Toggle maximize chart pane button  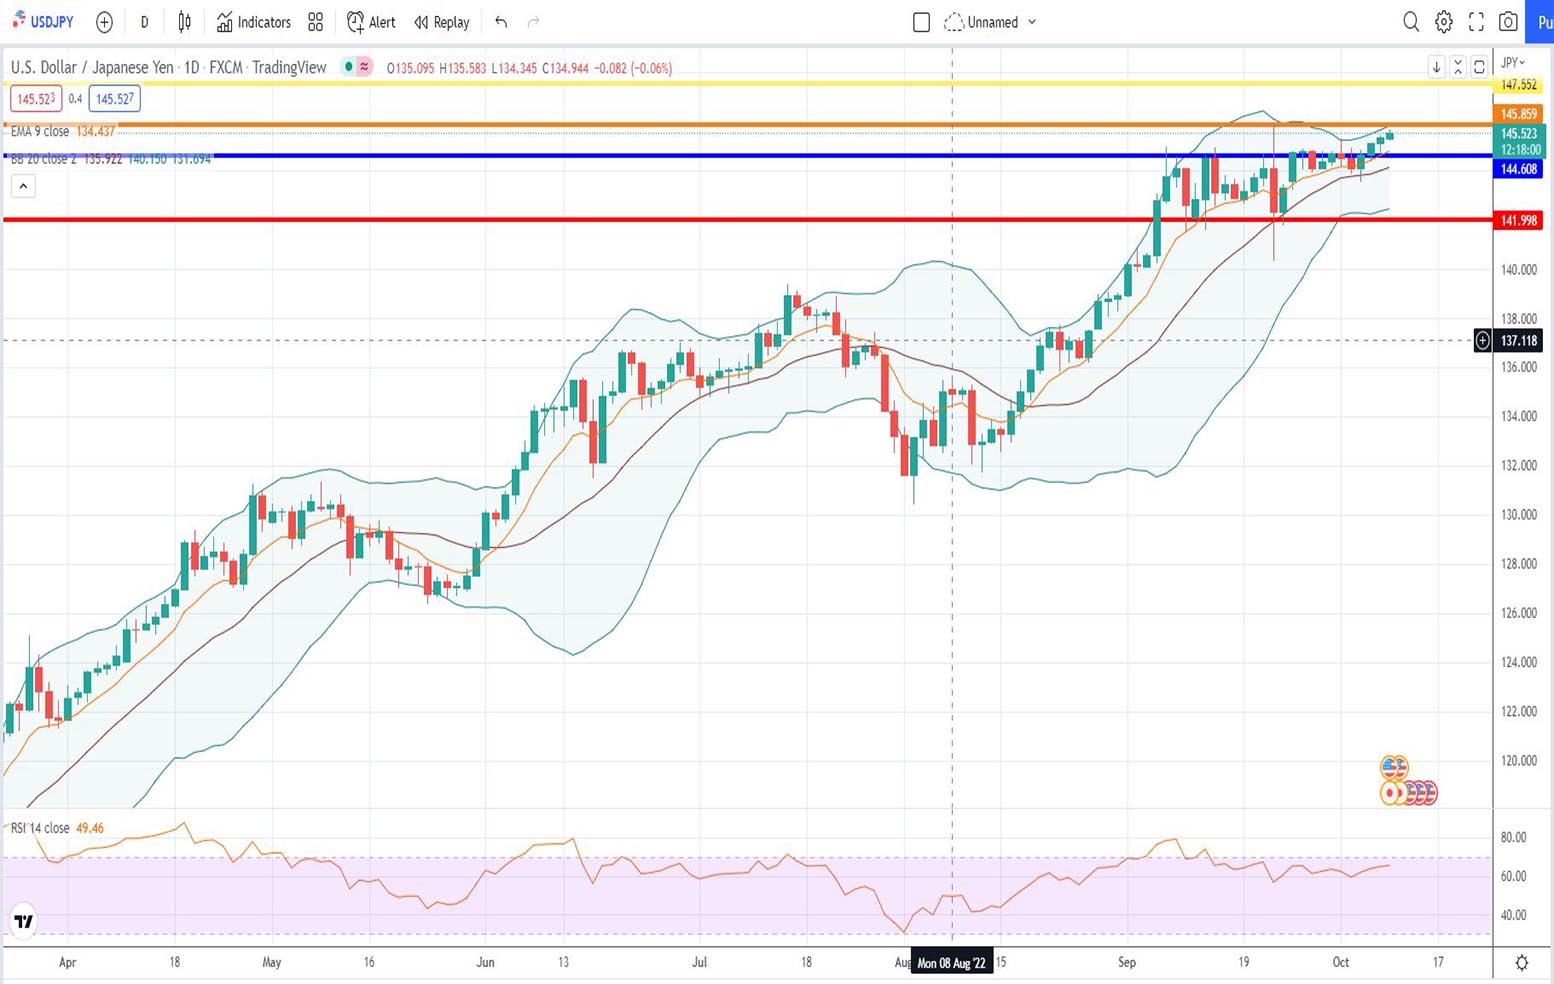1479,67
